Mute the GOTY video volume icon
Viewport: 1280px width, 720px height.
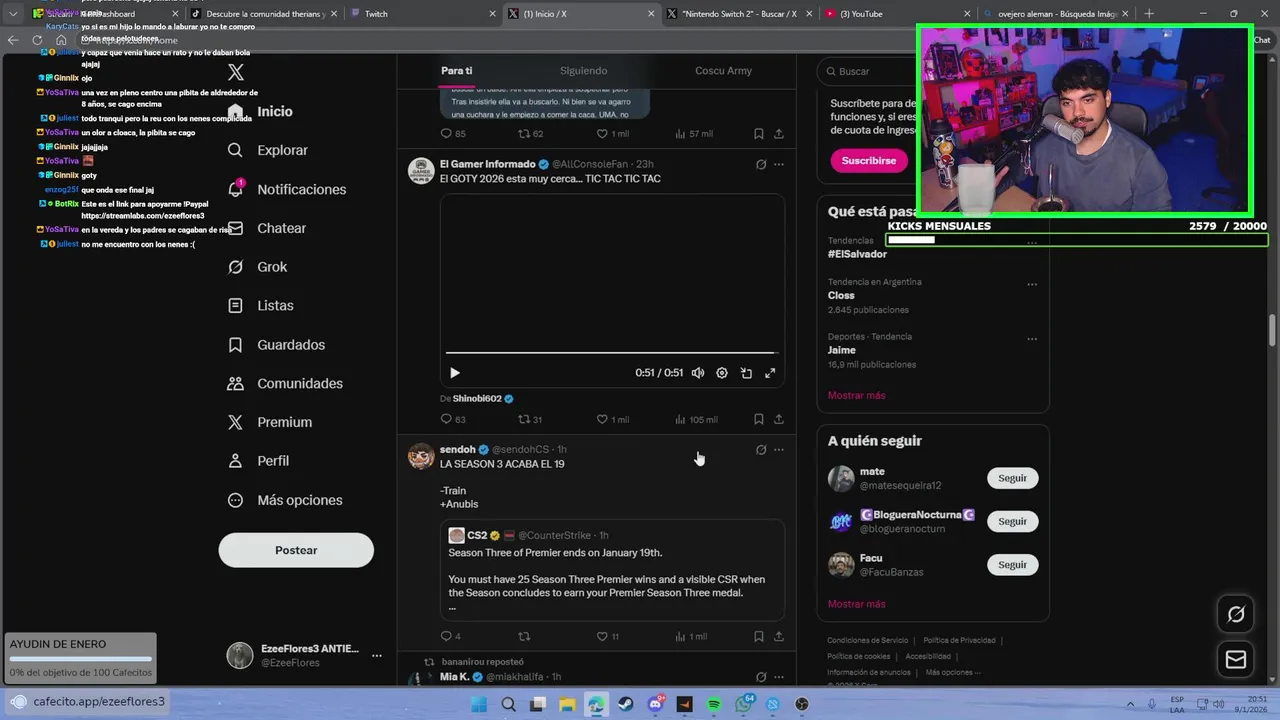698,373
